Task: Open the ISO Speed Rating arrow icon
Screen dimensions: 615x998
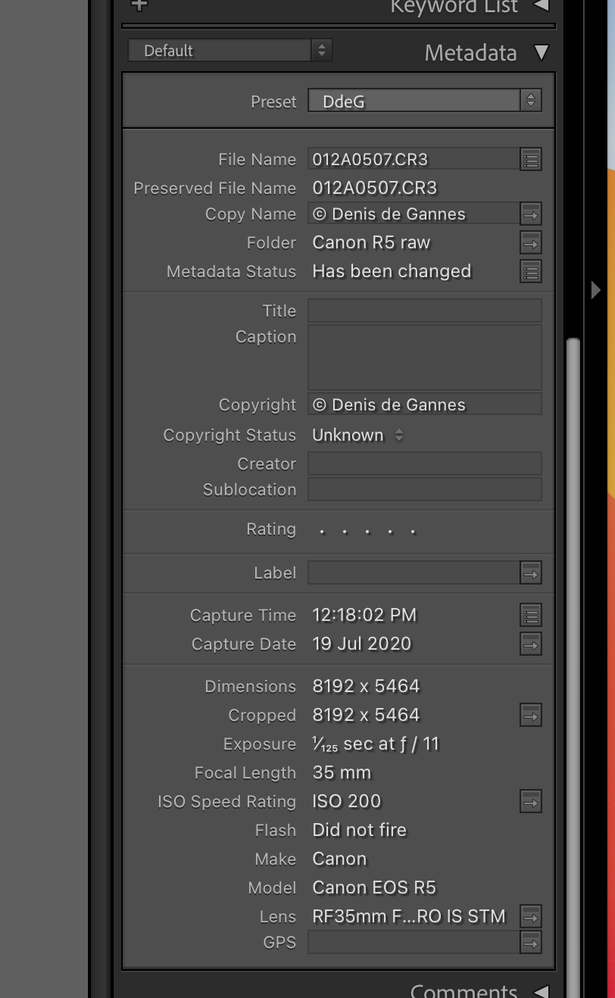Action: pos(531,801)
